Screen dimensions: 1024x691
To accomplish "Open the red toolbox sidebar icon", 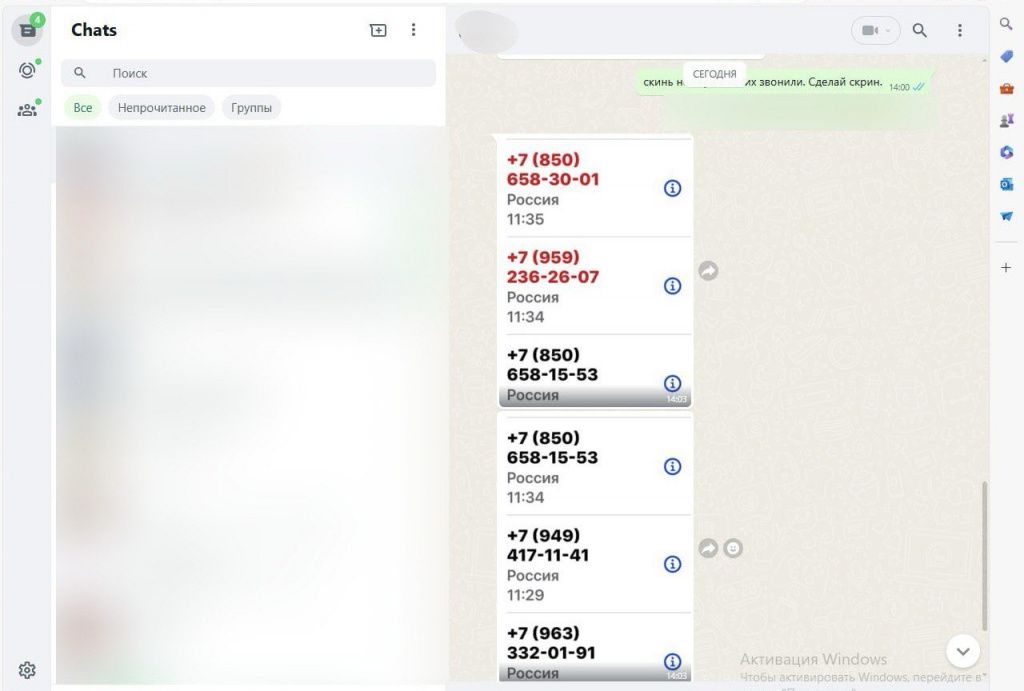I will [x=1006, y=88].
